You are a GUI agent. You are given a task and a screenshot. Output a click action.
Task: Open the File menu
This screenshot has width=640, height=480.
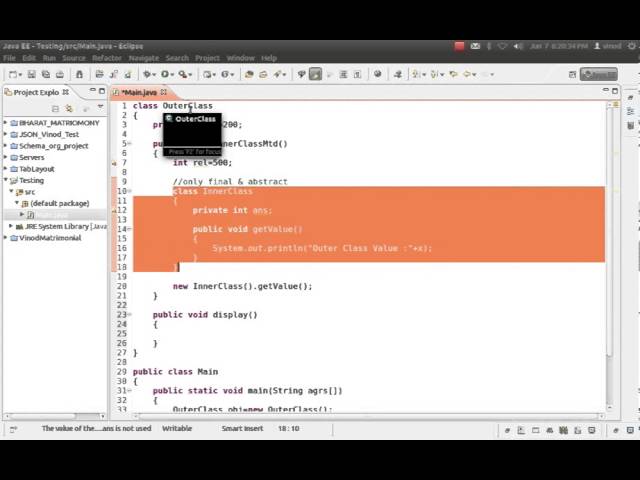(9, 58)
